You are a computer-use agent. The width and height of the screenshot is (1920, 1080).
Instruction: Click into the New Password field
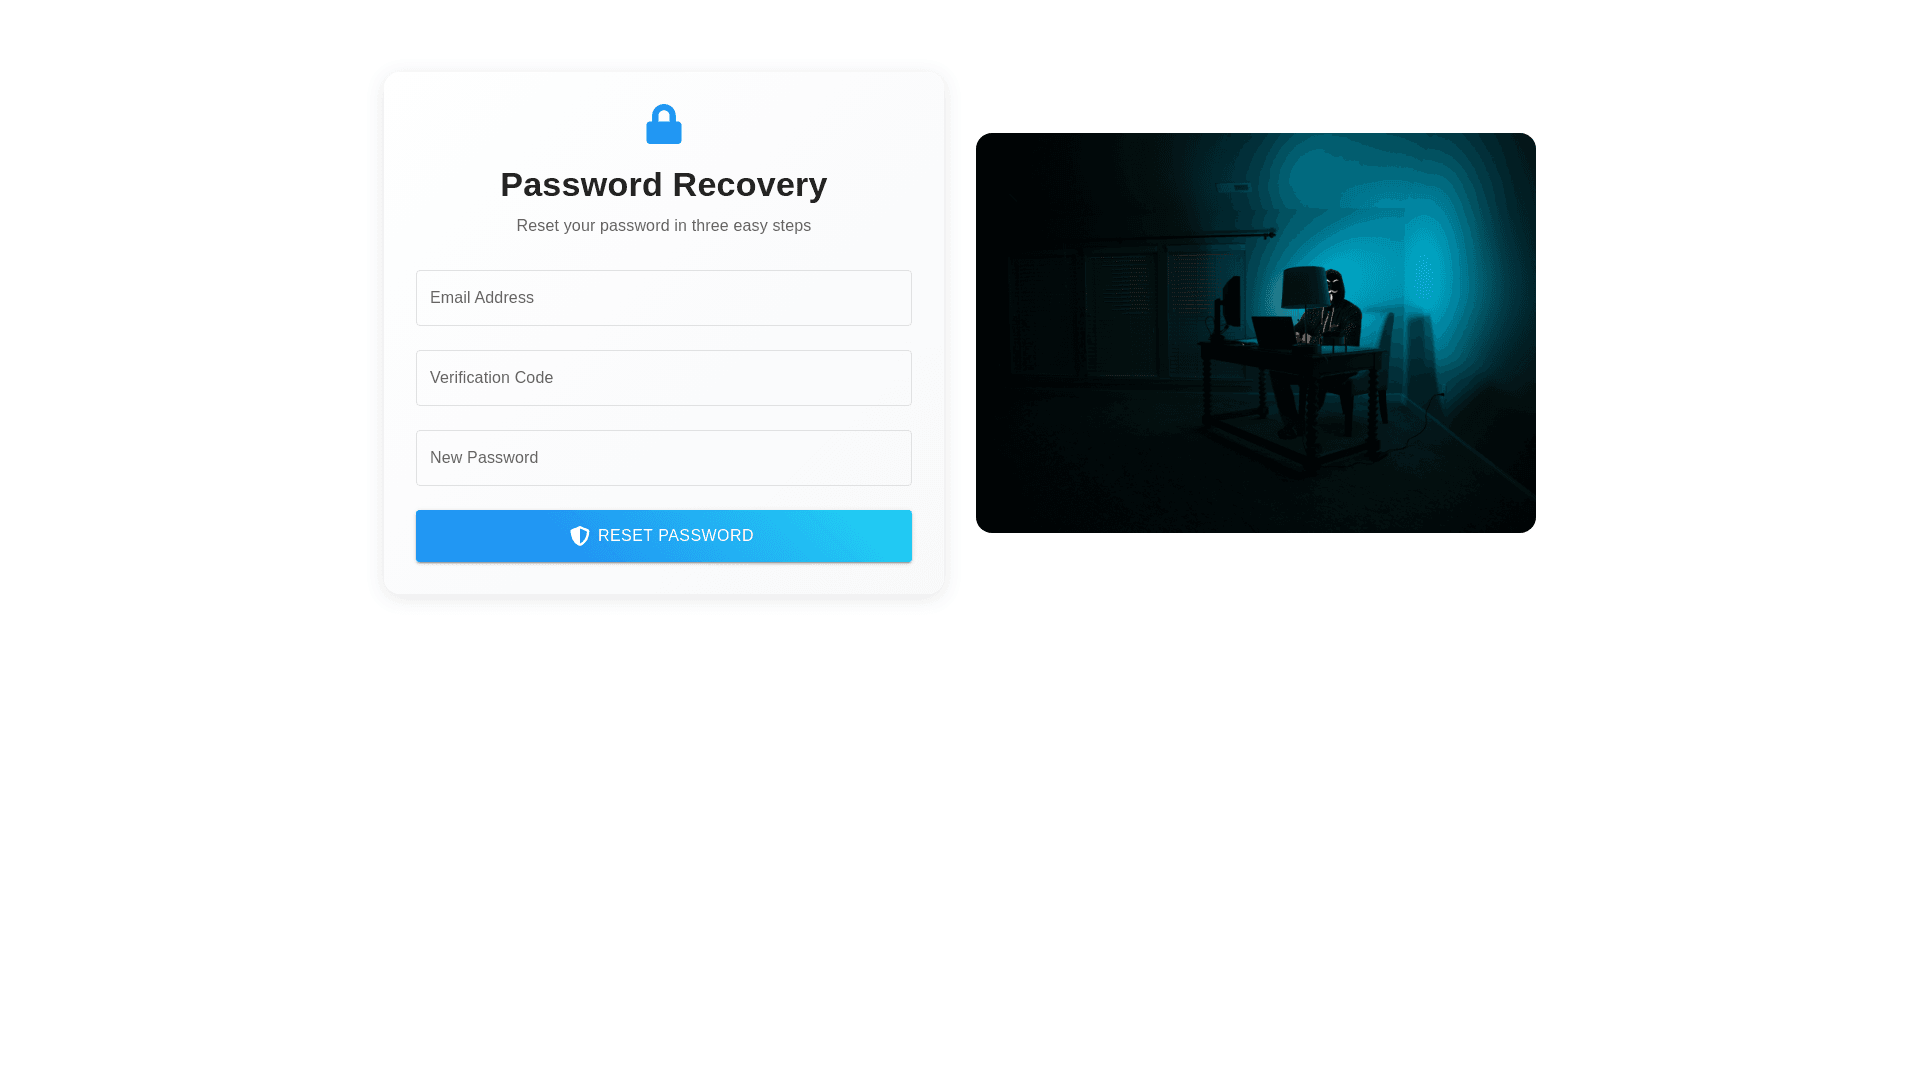point(664,458)
